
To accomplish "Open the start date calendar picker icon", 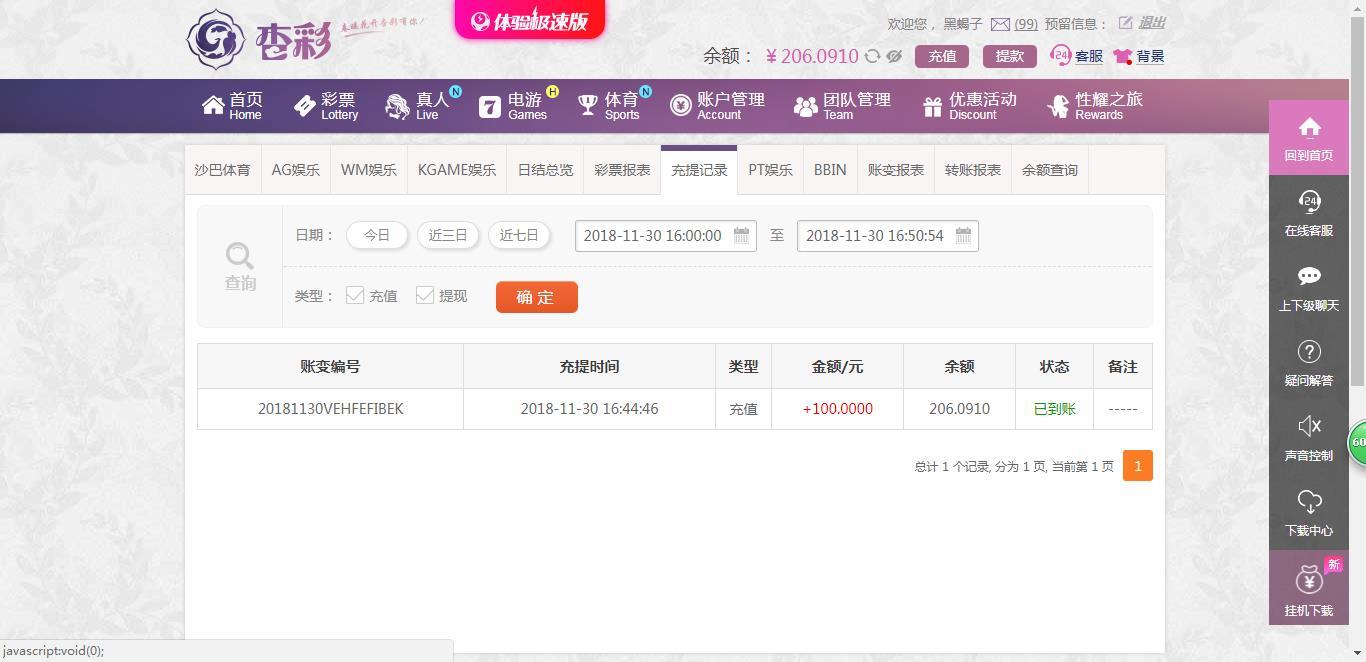I will pyautogui.click(x=741, y=236).
